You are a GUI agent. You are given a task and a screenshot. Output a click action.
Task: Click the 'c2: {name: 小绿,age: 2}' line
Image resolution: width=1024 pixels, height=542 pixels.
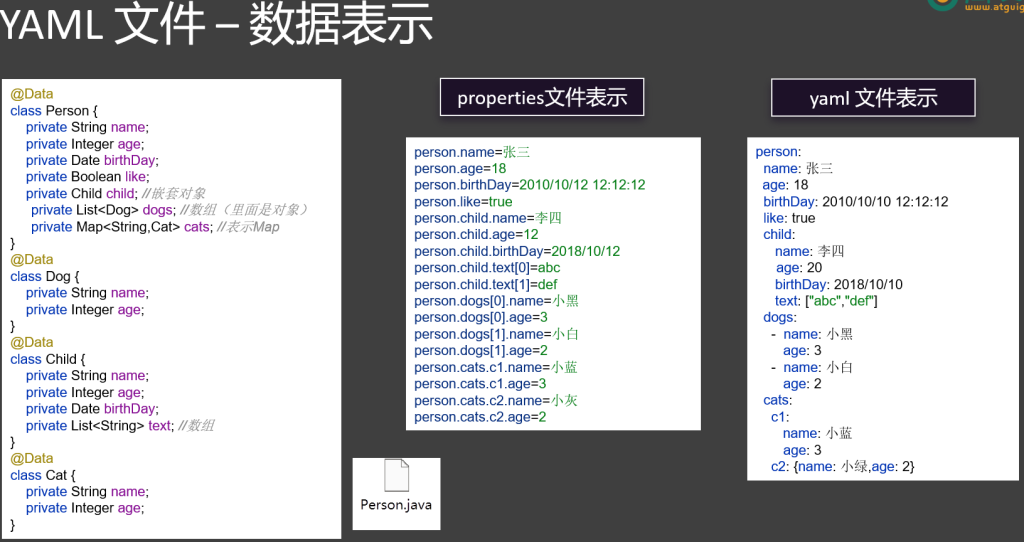(x=842, y=466)
